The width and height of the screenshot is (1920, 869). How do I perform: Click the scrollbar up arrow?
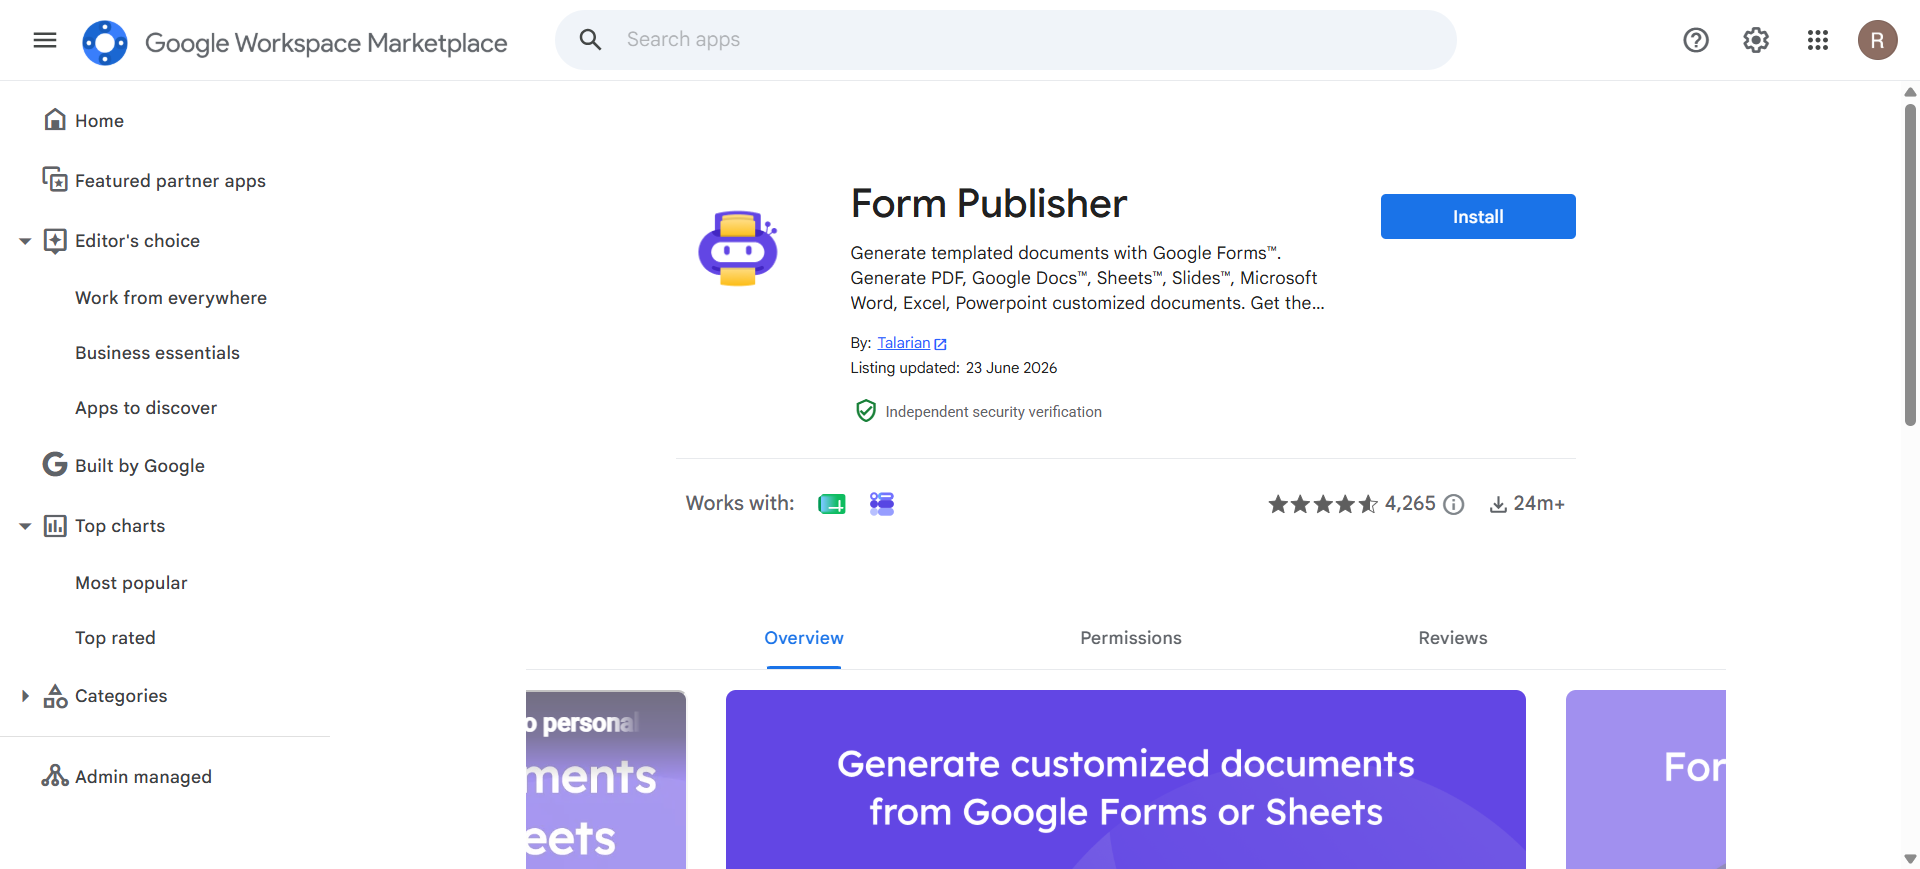click(x=1910, y=92)
